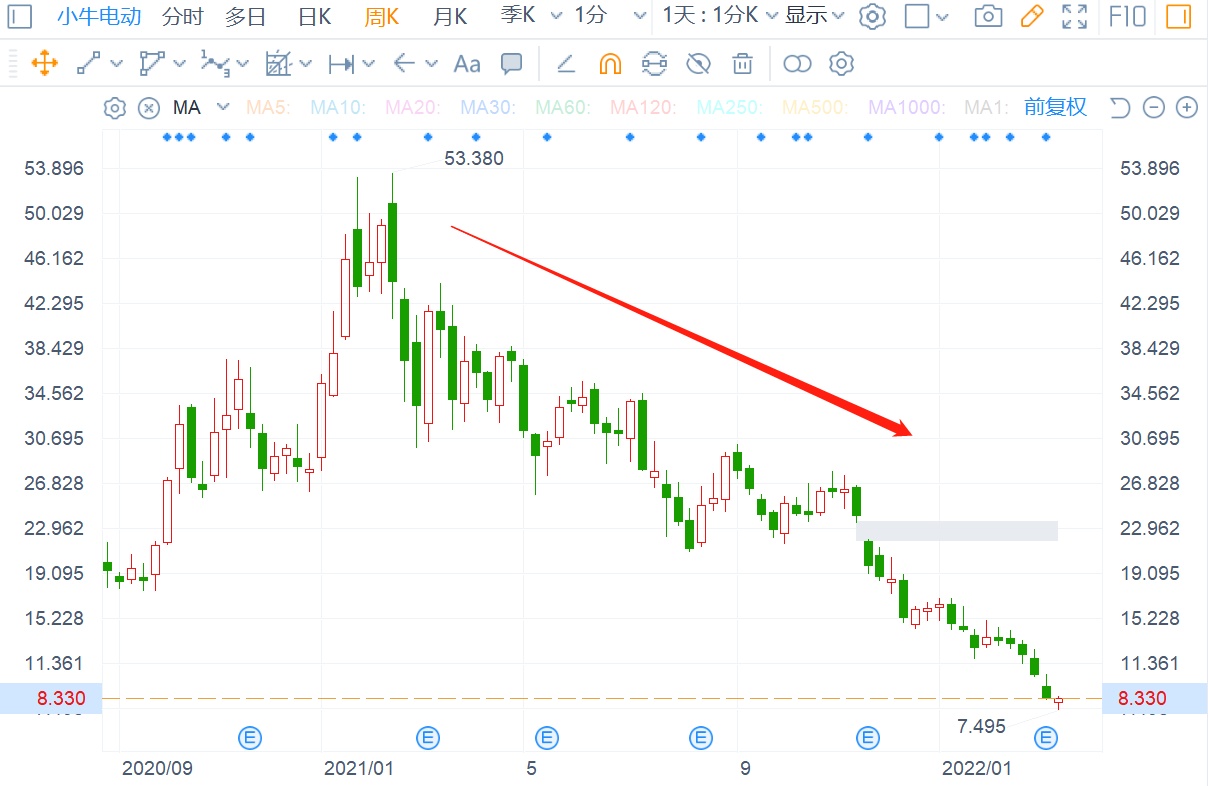Expand the MA indicator dropdown
The image size is (1208, 786).
[x=223, y=107]
